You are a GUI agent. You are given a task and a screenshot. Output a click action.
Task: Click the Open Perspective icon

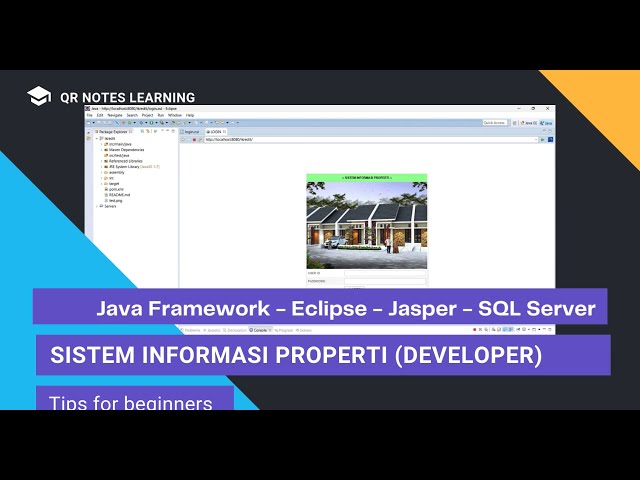pos(515,123)
